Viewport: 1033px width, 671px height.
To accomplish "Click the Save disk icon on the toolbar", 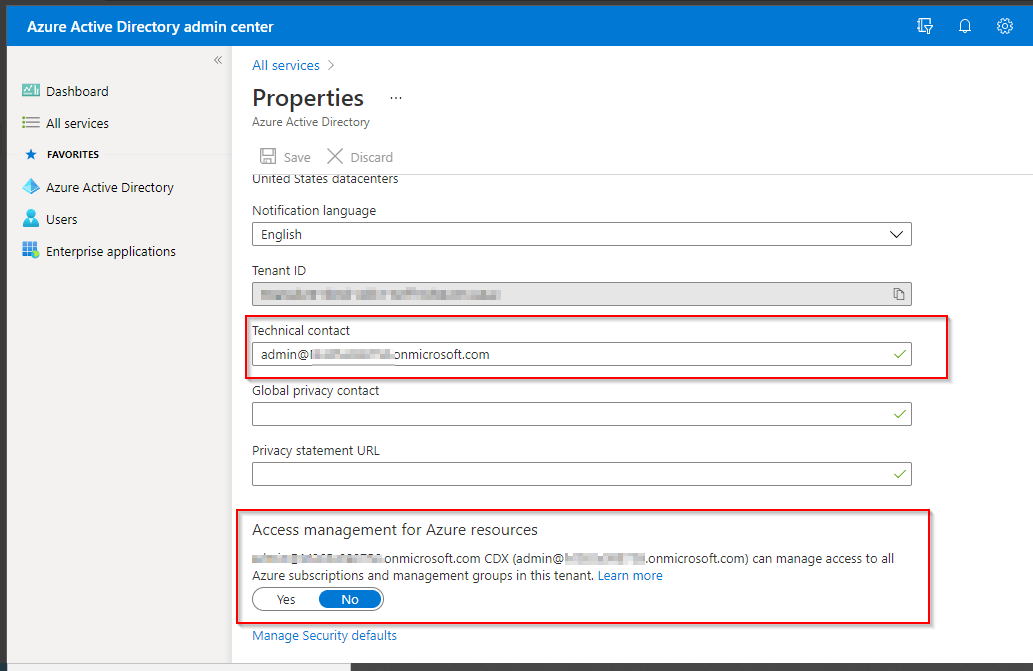I will [x=267, y=156].
